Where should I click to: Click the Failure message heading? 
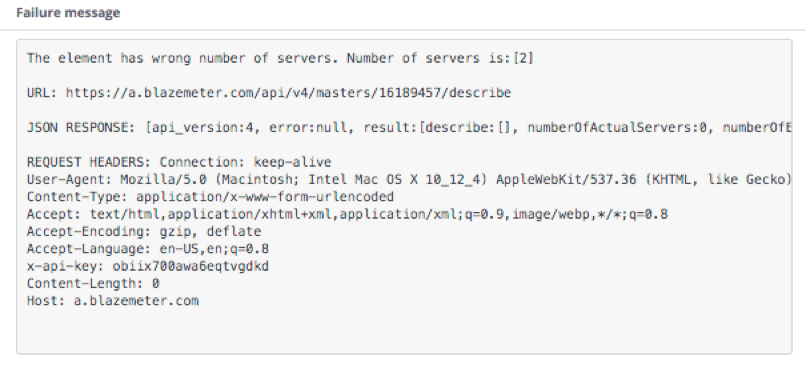point(68,13)
